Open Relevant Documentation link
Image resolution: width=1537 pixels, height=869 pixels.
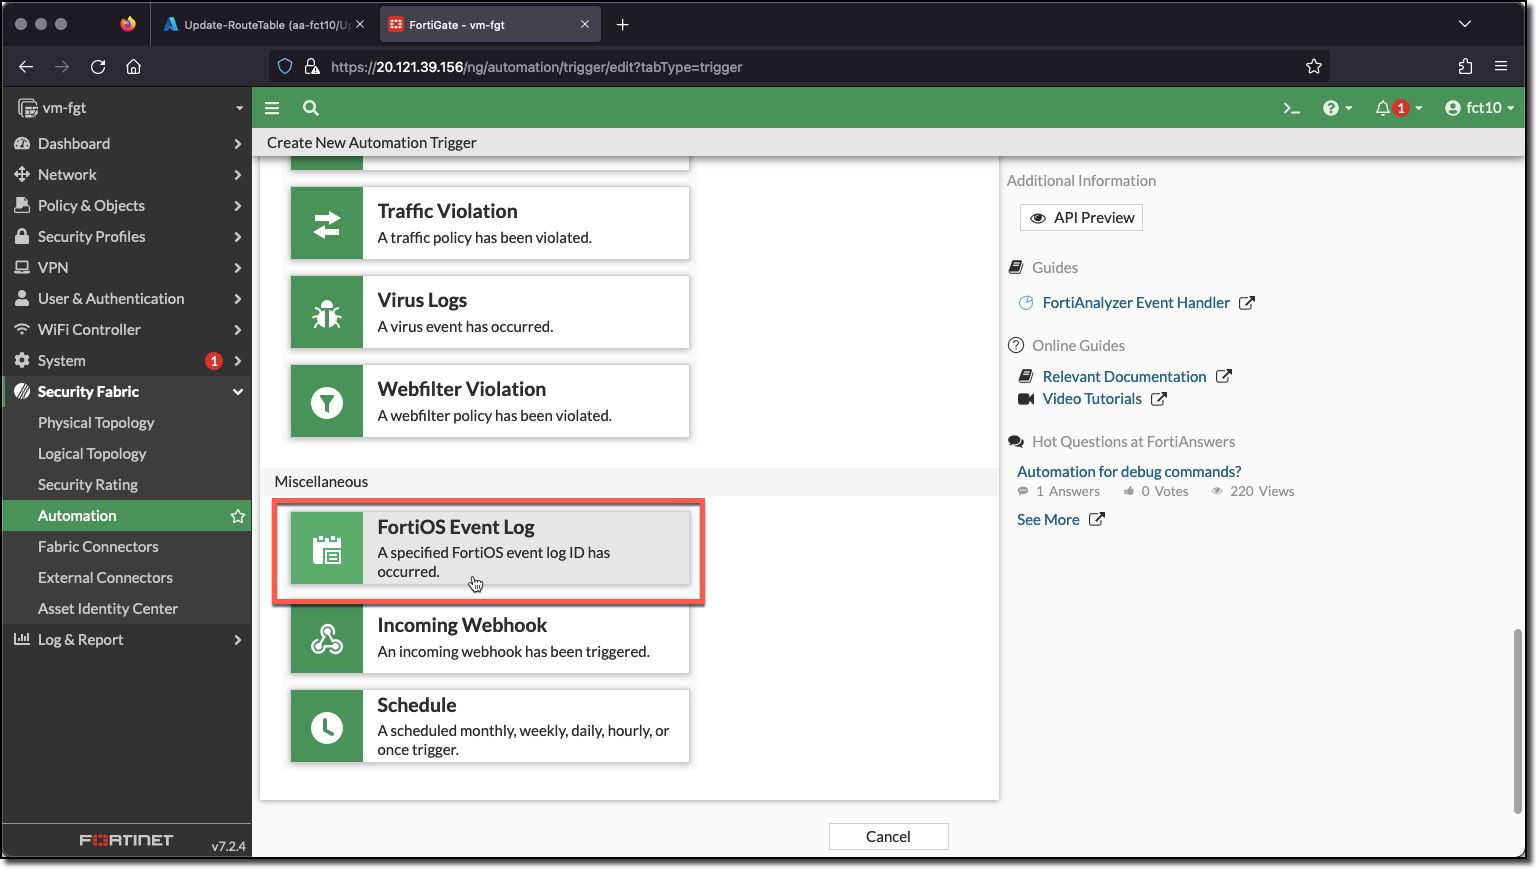(1124, 377)
